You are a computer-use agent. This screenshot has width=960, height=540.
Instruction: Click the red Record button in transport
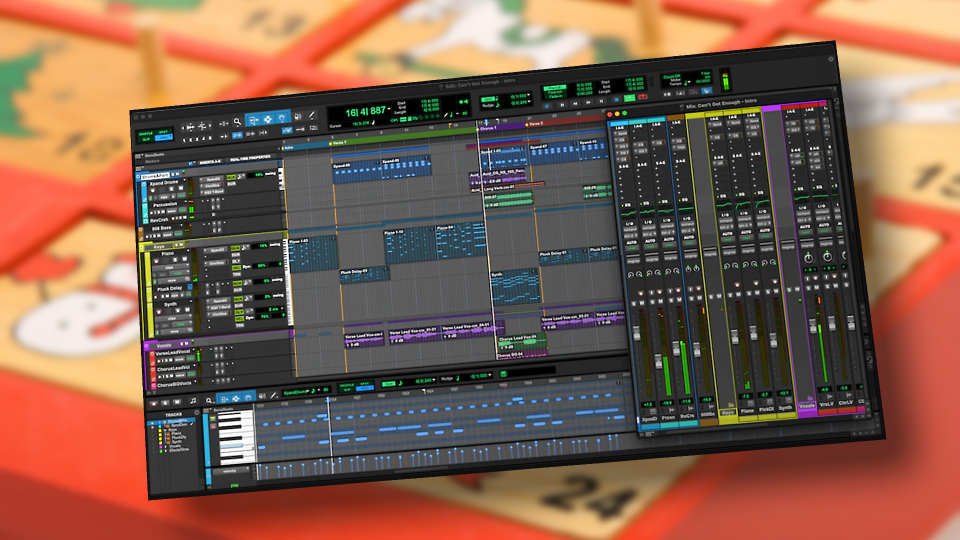(x=642, y=97)
